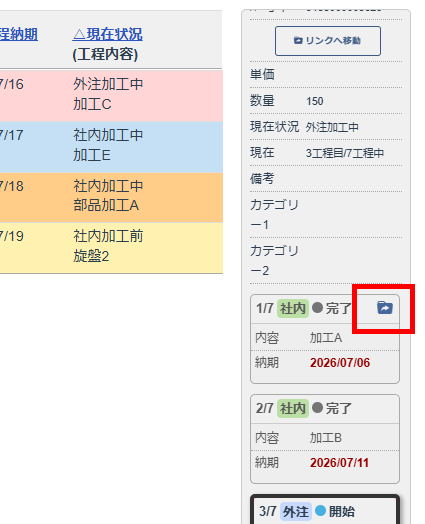
Task: Click the folder icon in リンクへ移動 button
Action: tap(298, 40)
